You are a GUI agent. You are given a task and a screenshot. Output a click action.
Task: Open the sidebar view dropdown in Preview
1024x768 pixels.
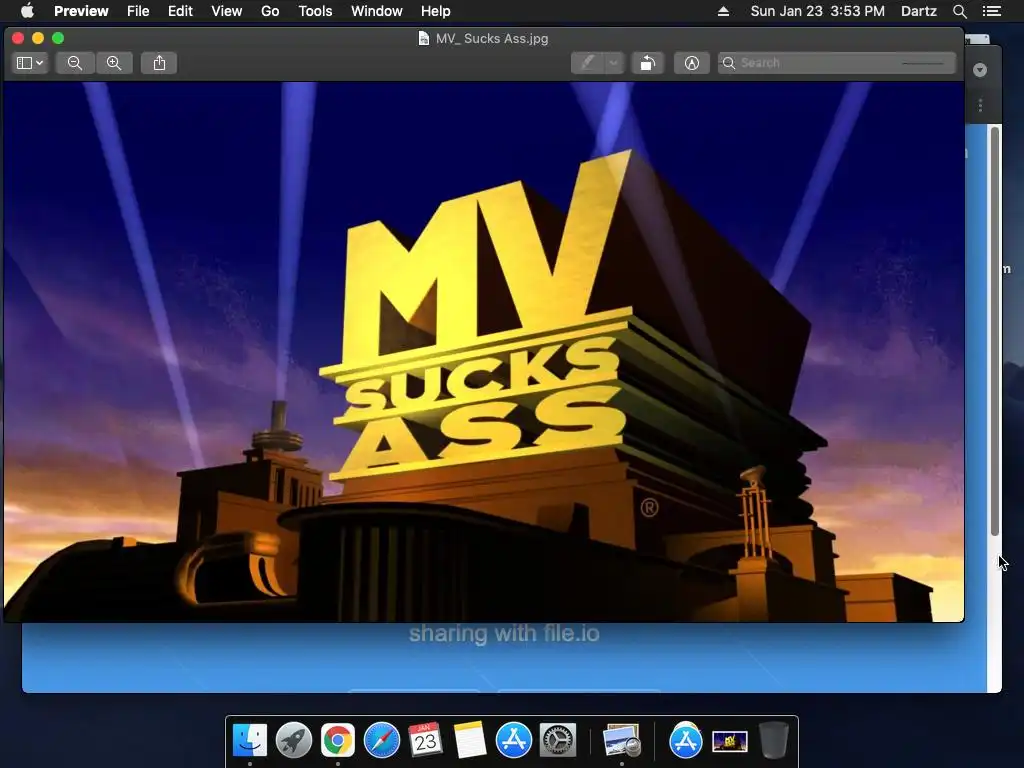tap(30, 63)
